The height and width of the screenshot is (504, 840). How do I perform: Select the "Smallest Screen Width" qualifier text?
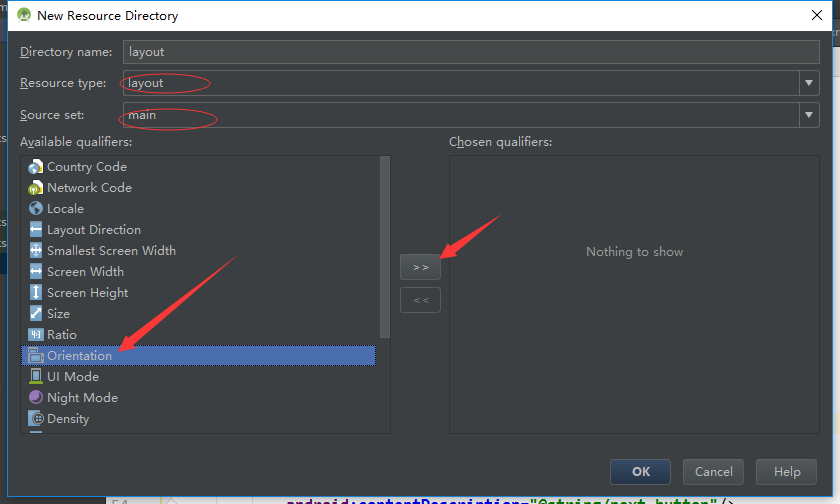click(x=111, y=251)
